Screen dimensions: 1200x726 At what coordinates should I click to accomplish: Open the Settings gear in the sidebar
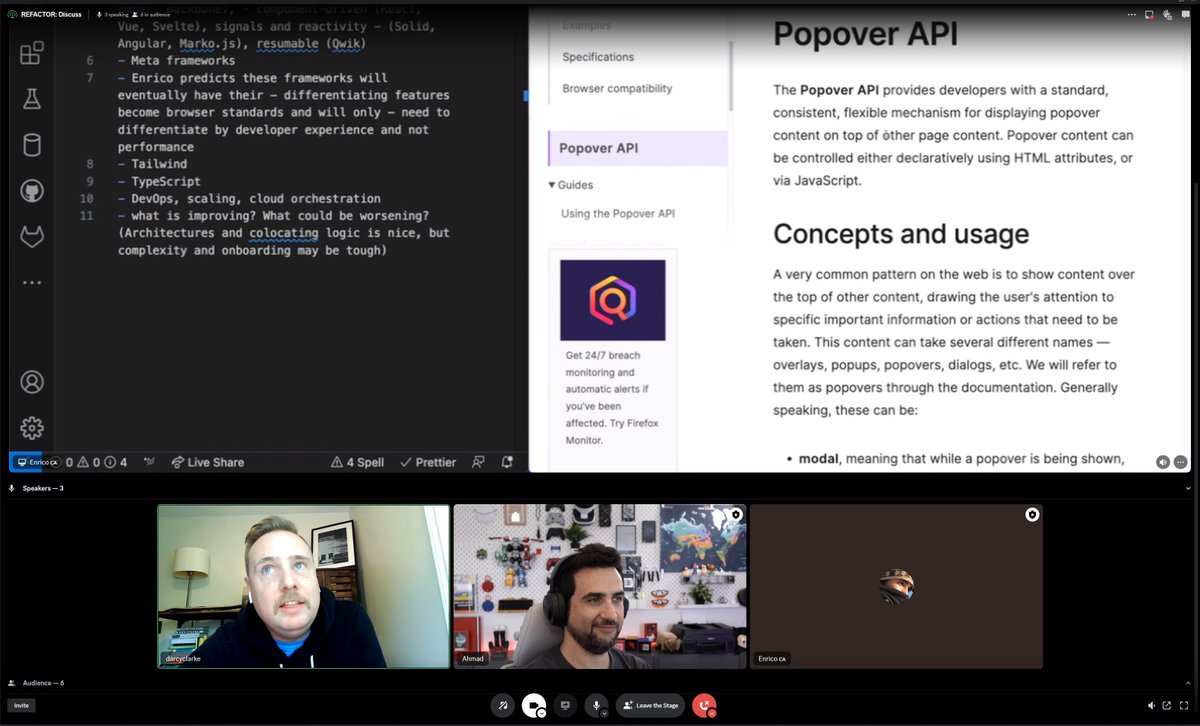[x=31, y=427]
